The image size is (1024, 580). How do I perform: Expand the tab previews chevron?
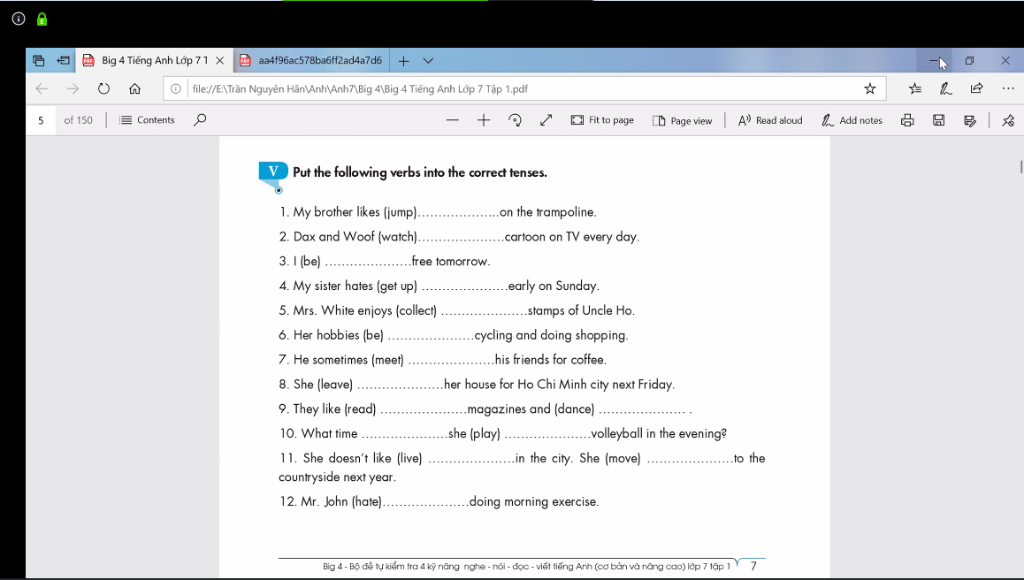pos(428,61)
